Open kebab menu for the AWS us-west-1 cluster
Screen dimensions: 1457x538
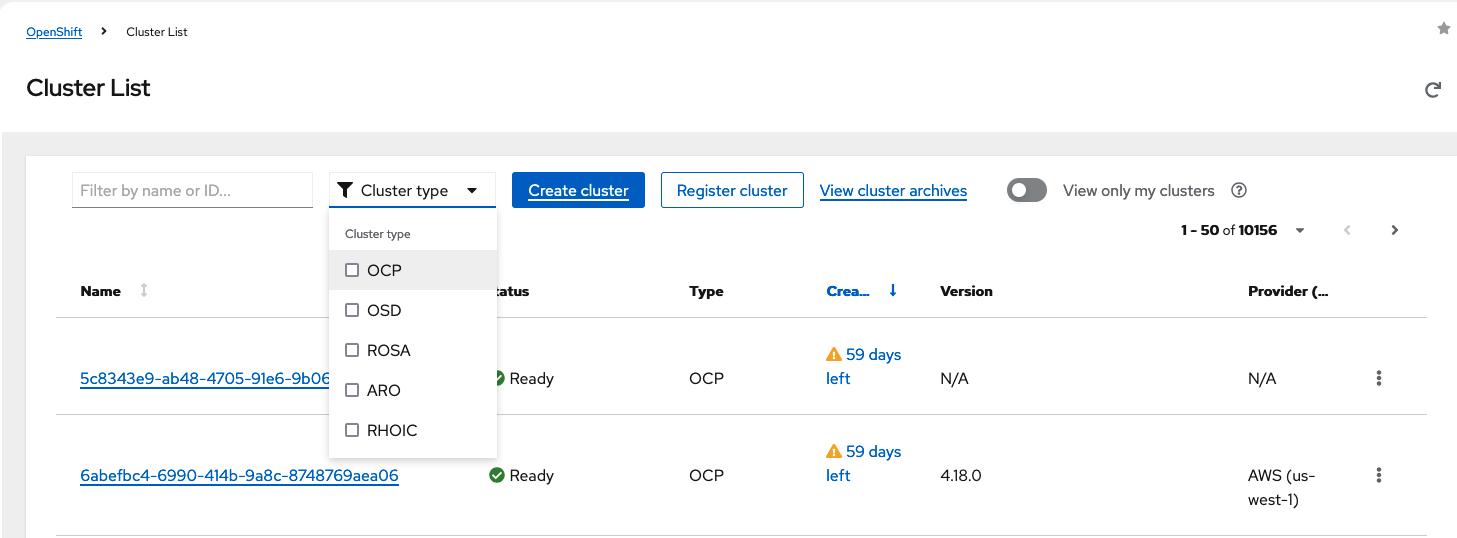pyautogui.click(x=1379, y=475)
